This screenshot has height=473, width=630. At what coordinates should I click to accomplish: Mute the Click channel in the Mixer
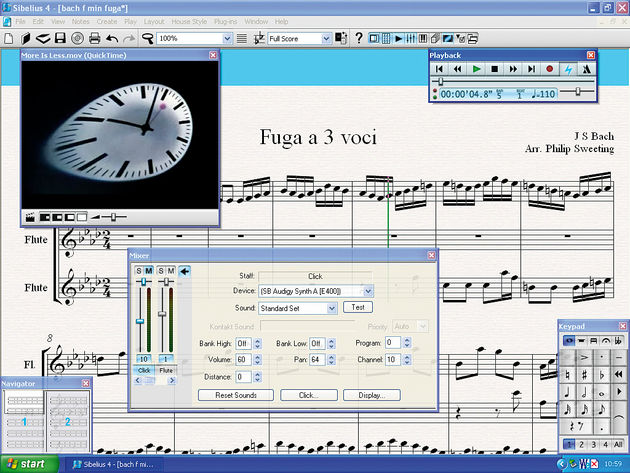click(148, 271)
